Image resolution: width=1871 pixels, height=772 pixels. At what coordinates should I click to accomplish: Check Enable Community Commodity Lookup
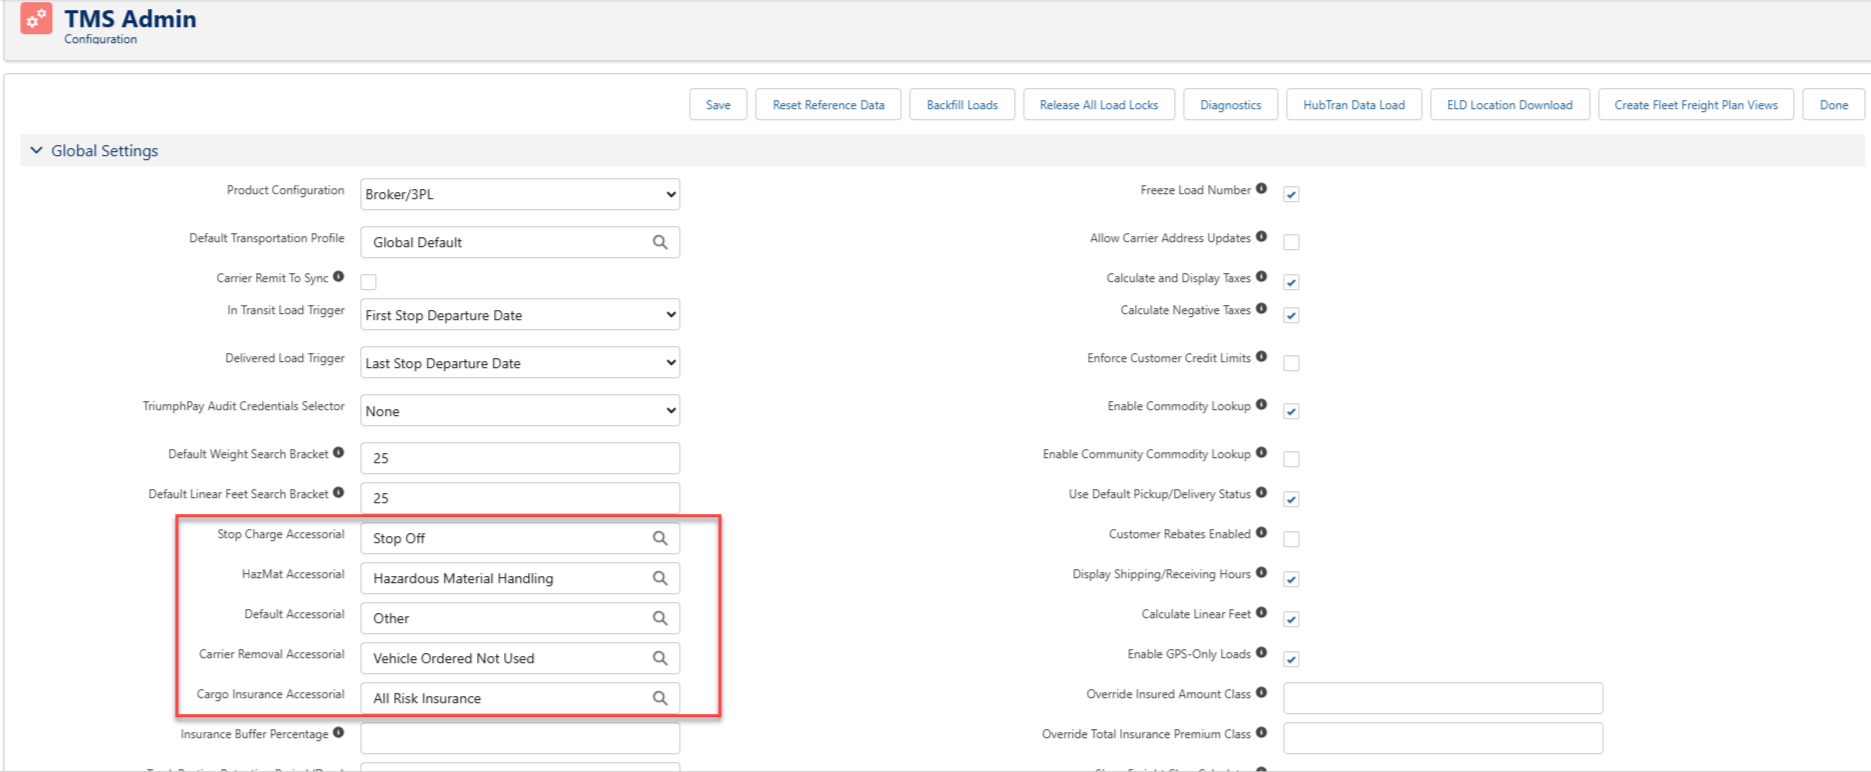point(1292,459)
